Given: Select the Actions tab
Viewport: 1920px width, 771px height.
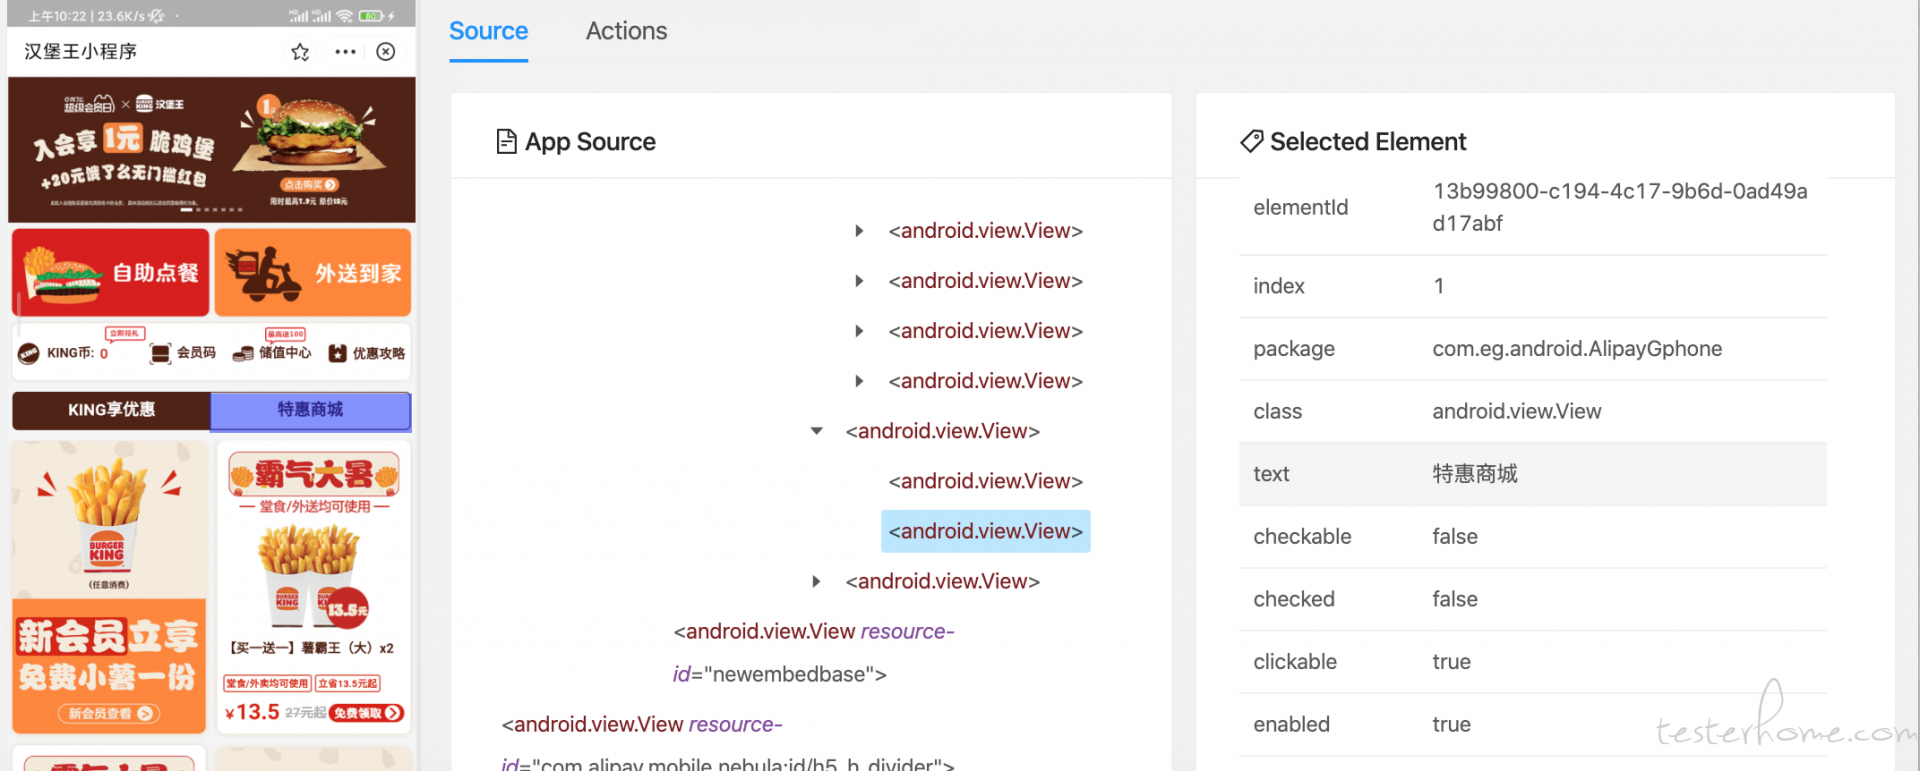Looking at the screenshot, I should [626, 31].
